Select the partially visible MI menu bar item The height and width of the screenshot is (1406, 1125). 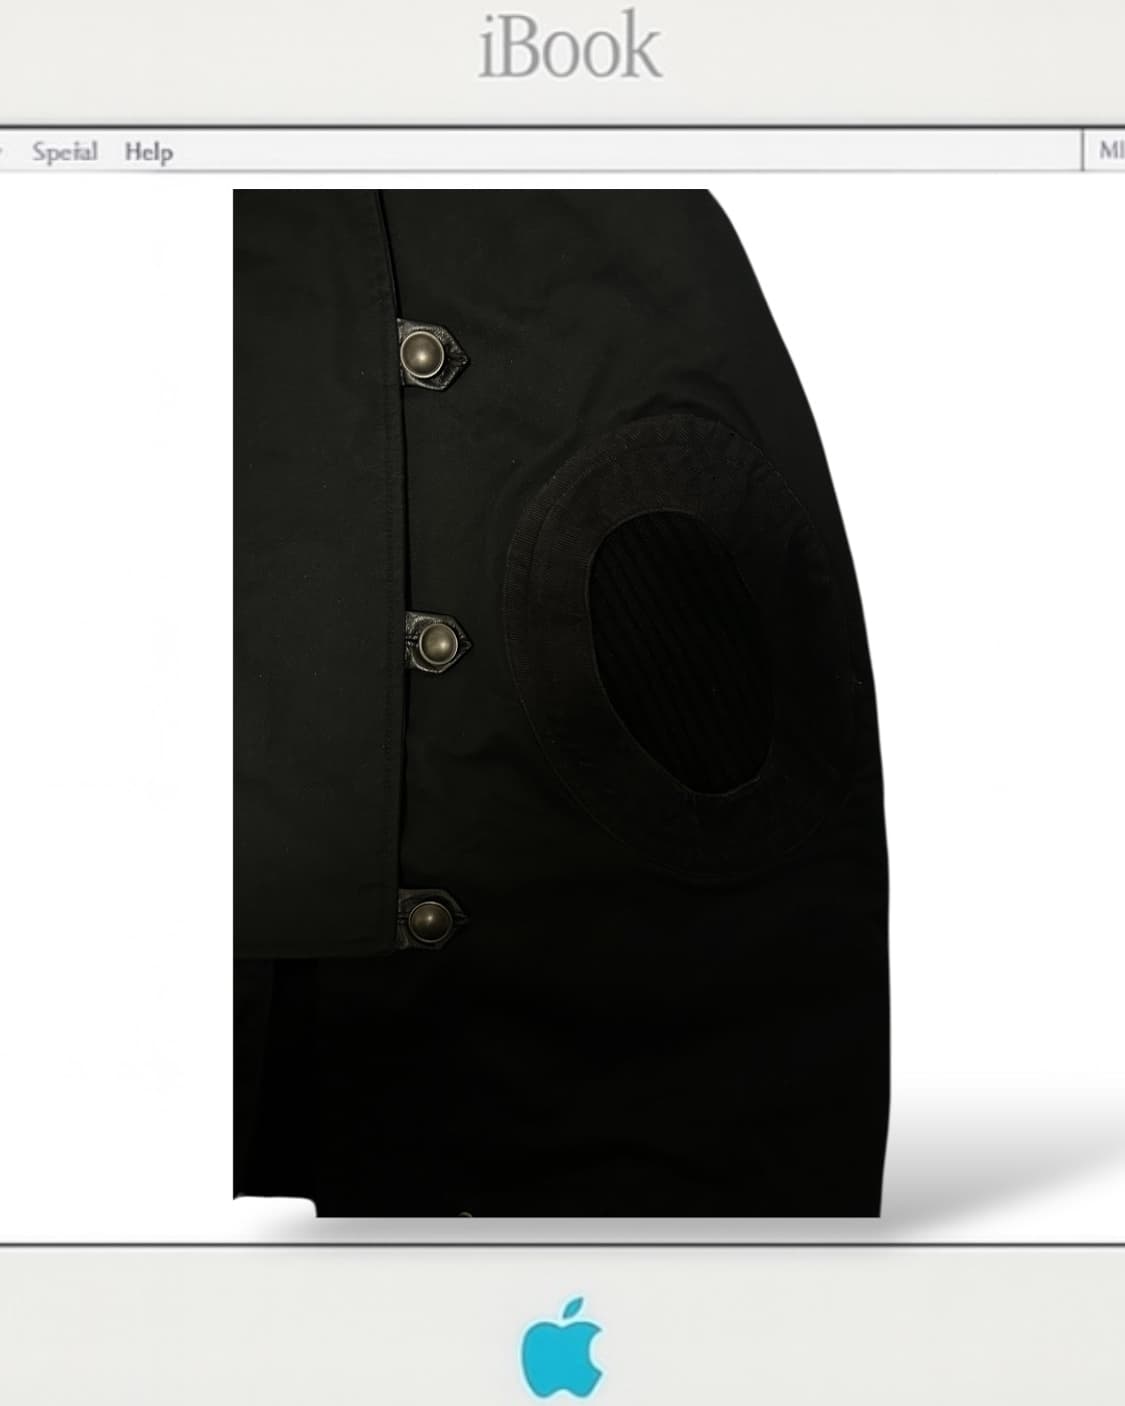pyautogui.click(x=1110, y=152)
